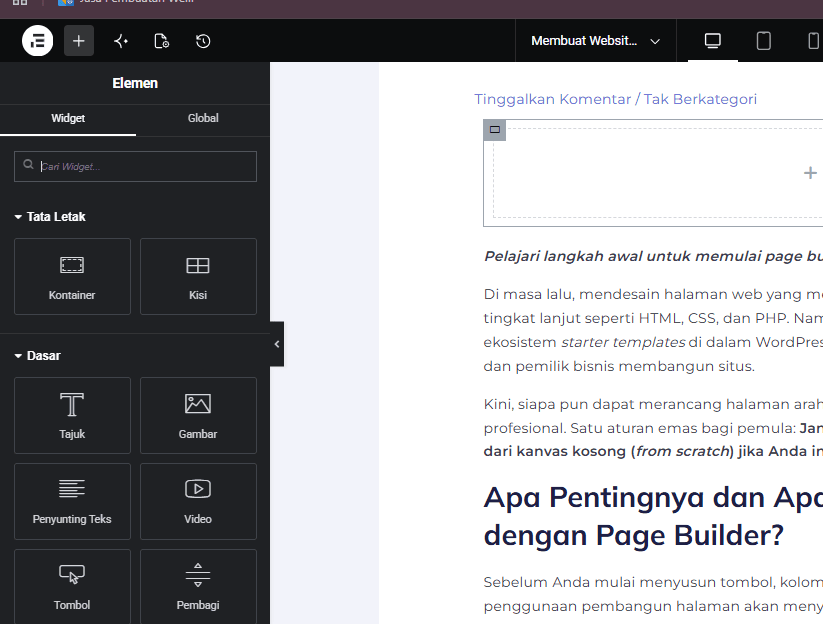Switch to the Jasa Pembuatan browser tab
The width and height of the screenshot is (823, 624).
coord(126,2)
